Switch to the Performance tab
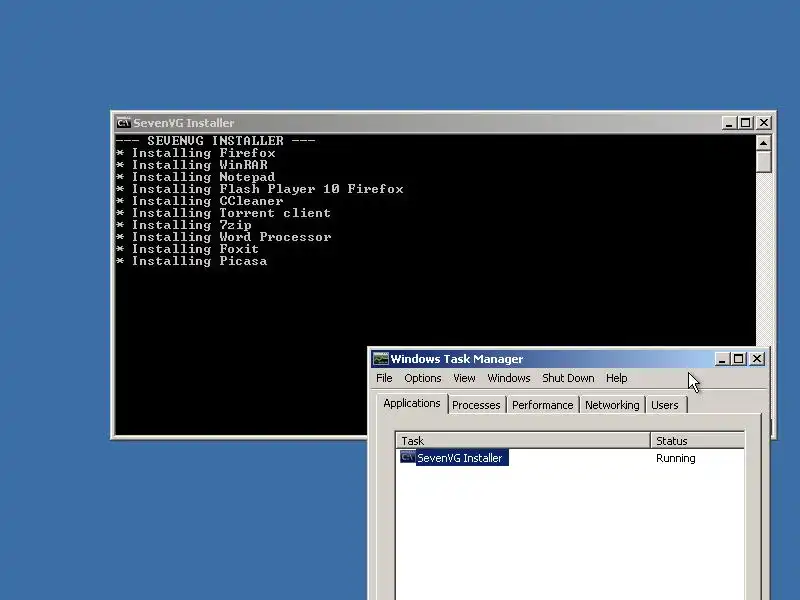 tap(542, 405)
